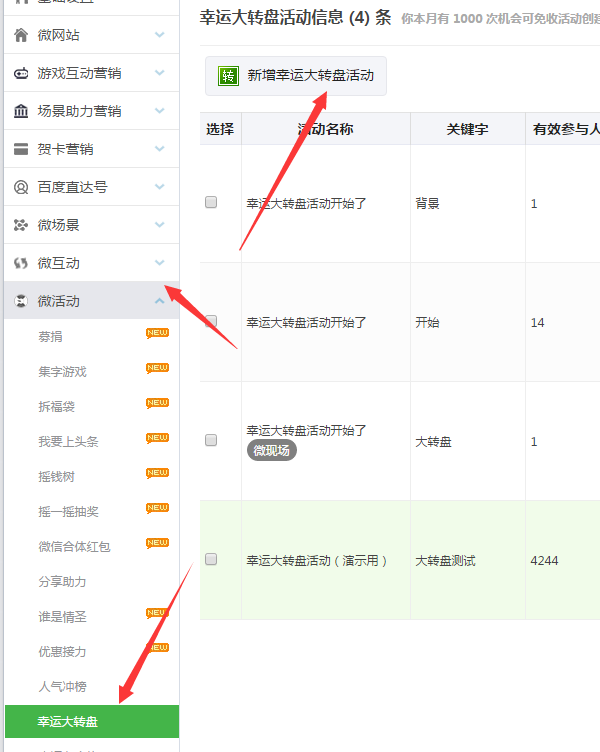
Task: Check the box for the 背景 keyword row
Action: tap(211, 202)
